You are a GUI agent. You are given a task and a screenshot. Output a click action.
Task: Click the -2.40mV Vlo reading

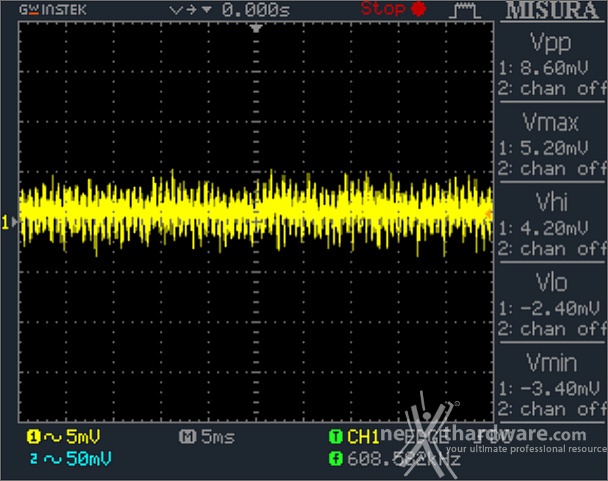(x=560, y=308)
